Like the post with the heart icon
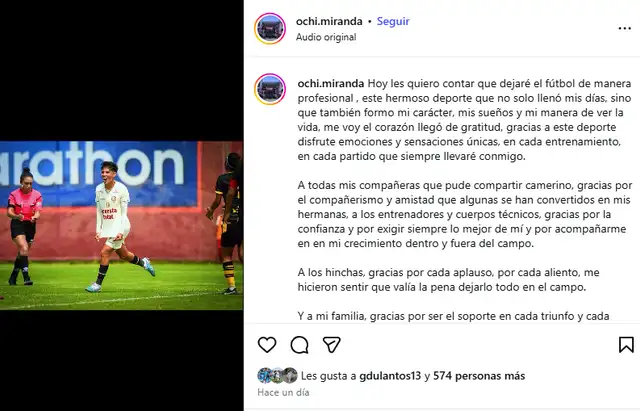This screenshot has height=411, width=640. [267, 345]
